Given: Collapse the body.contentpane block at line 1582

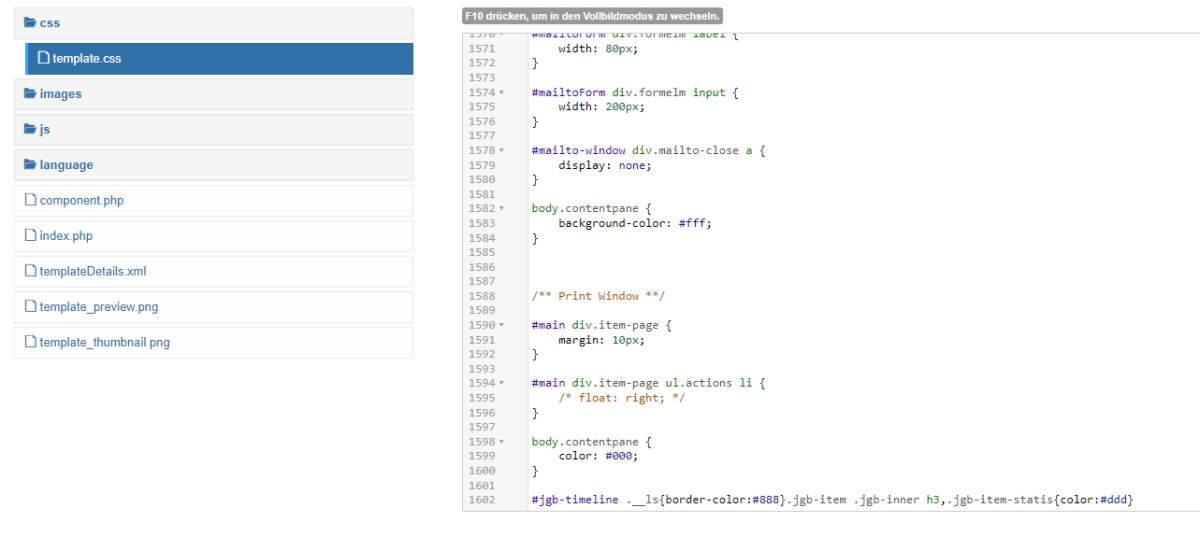Looking at the screenshot, I should pyautogui.click(x=501, y=209).
